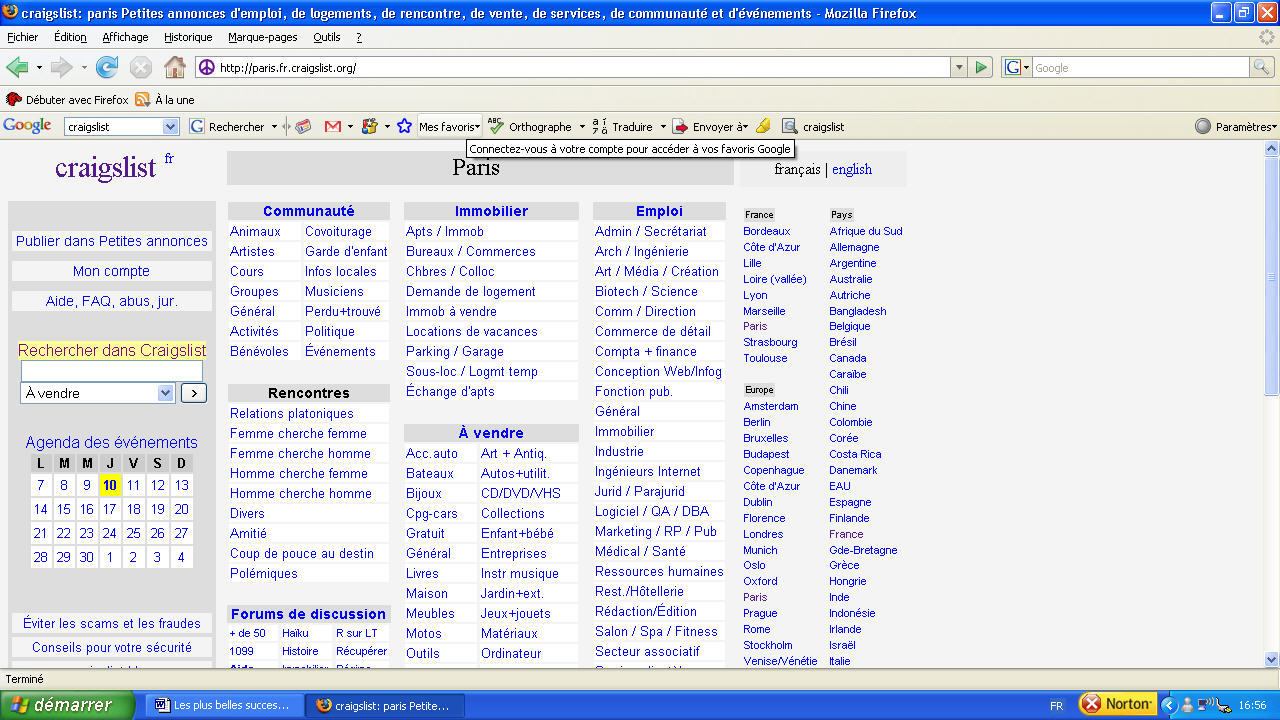Select day 10 in the events calendar
The image size is (1280, 720).
[x=110, y=485]
